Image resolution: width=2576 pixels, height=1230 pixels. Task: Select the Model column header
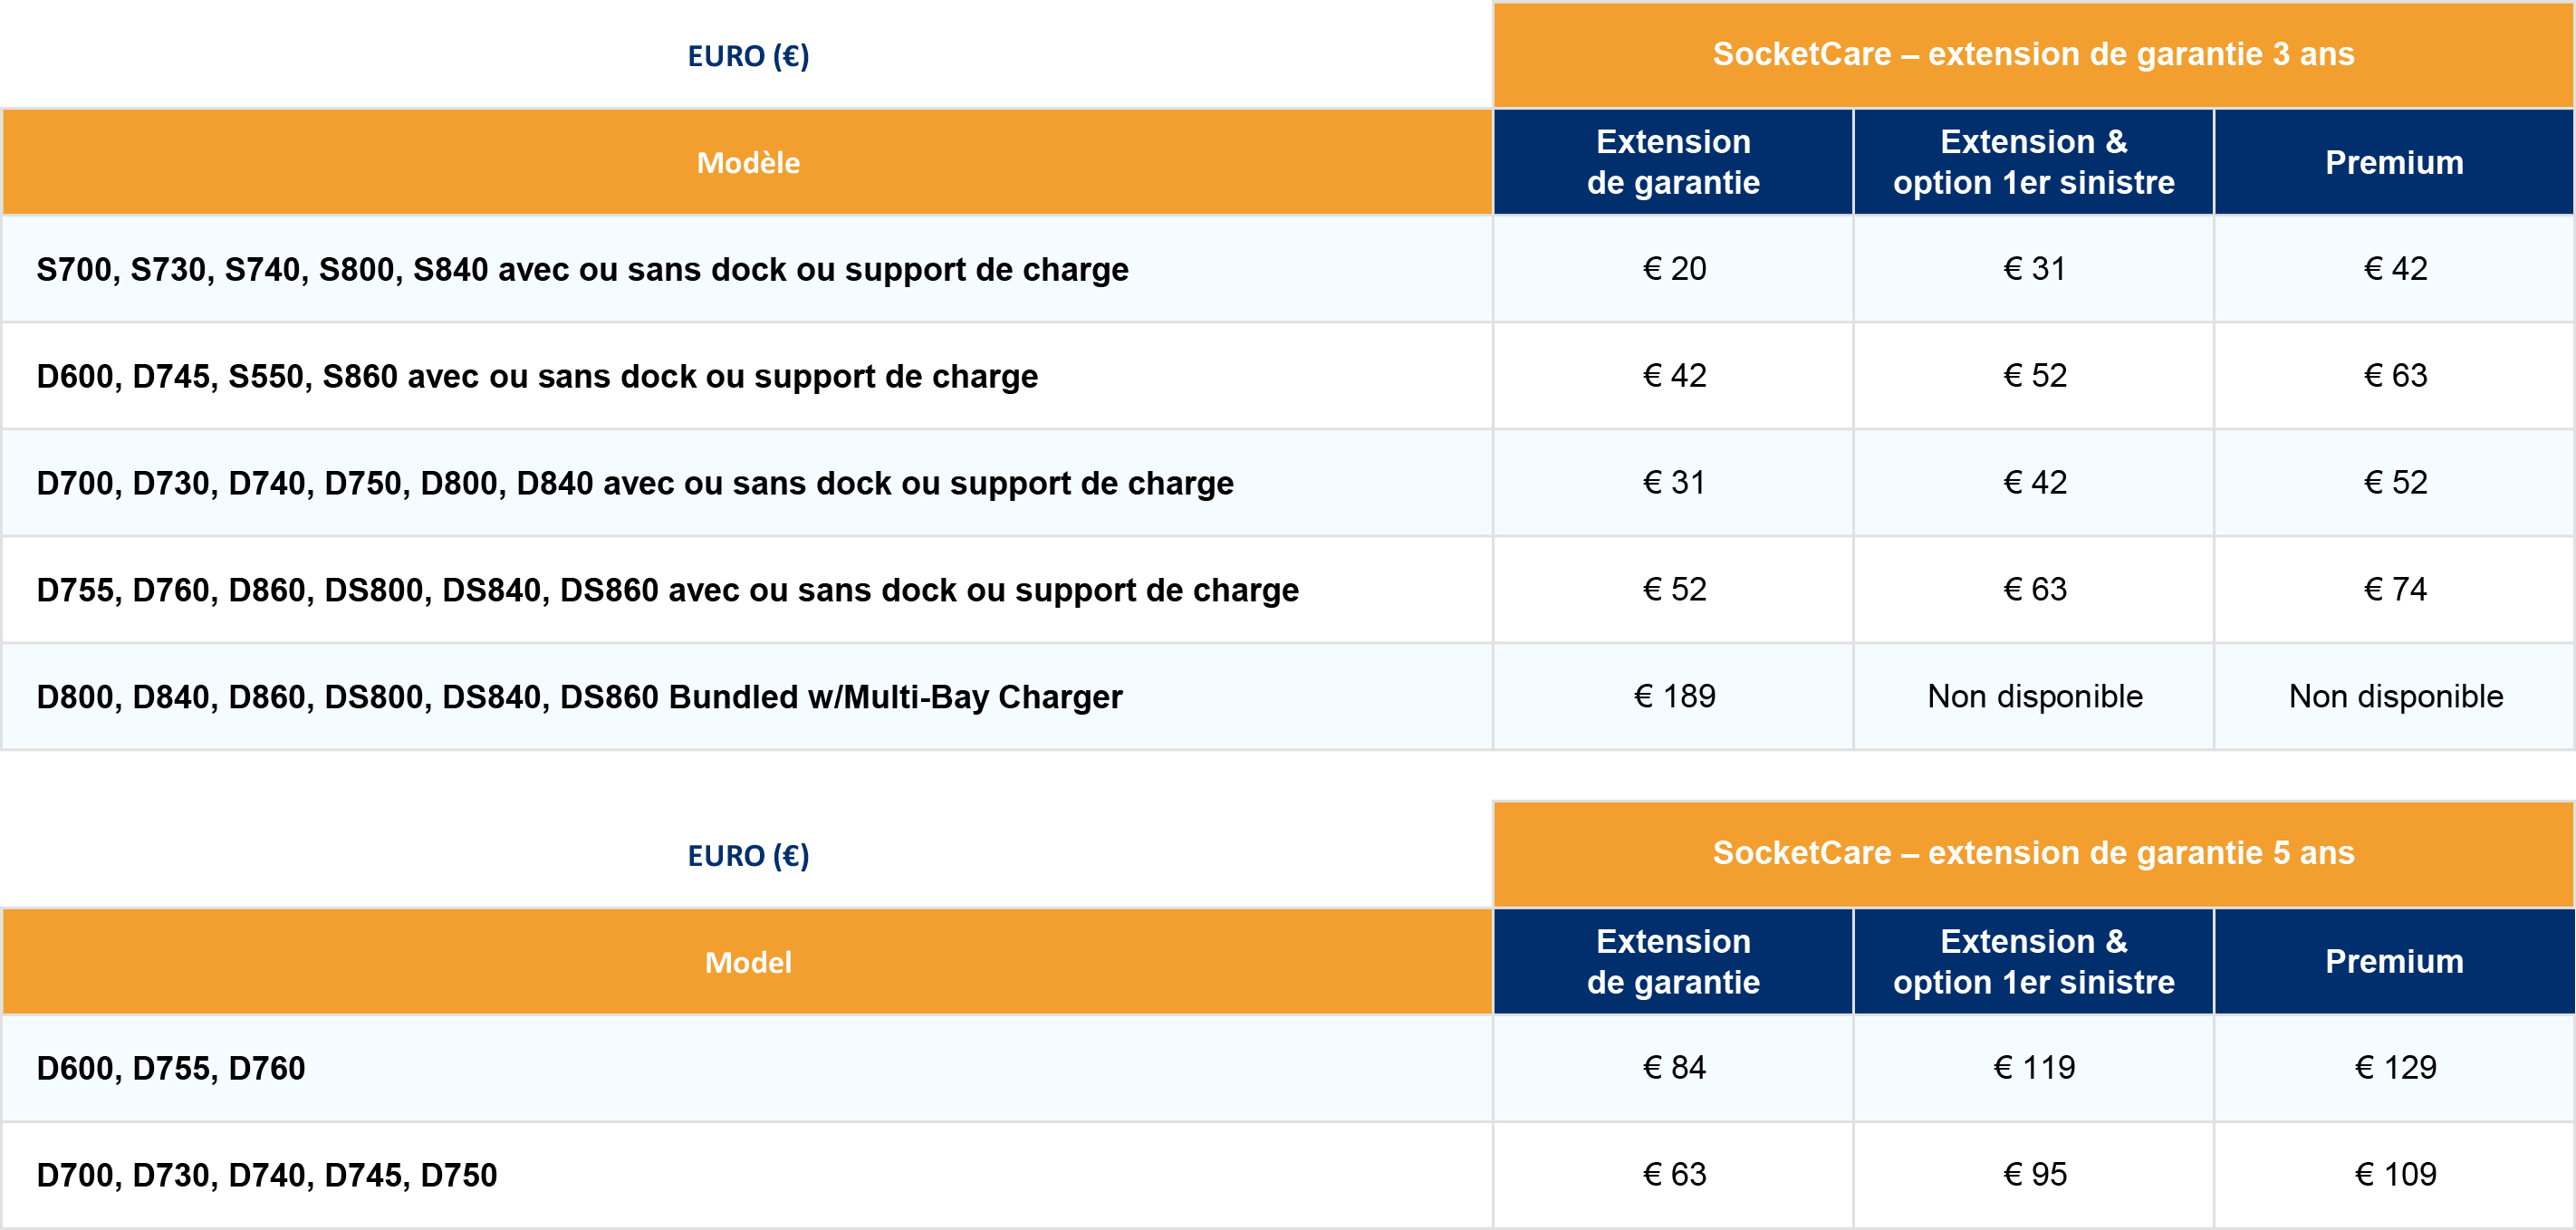tap(747, 962)
